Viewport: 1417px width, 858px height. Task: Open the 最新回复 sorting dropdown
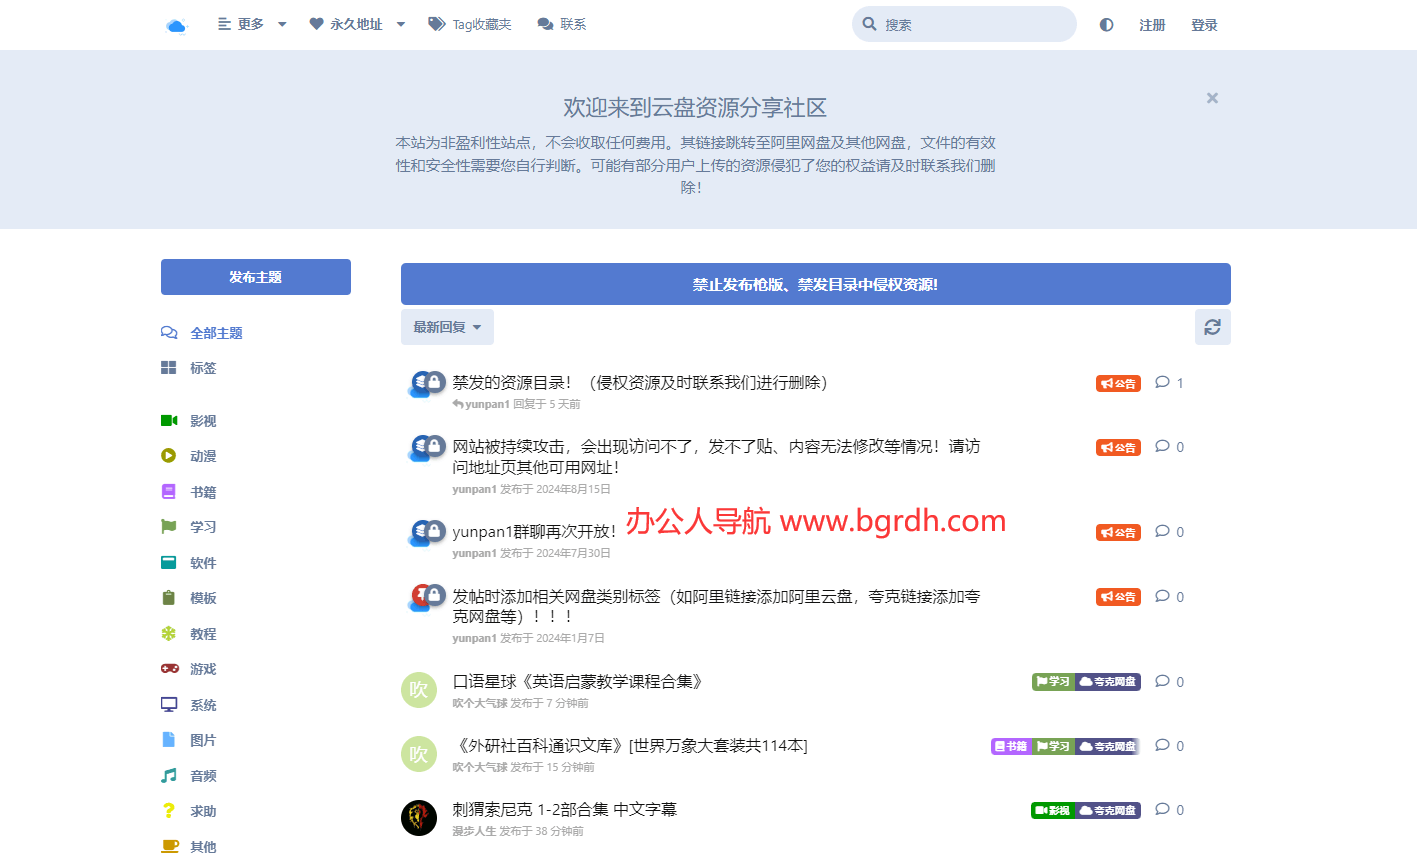(447, 326)
